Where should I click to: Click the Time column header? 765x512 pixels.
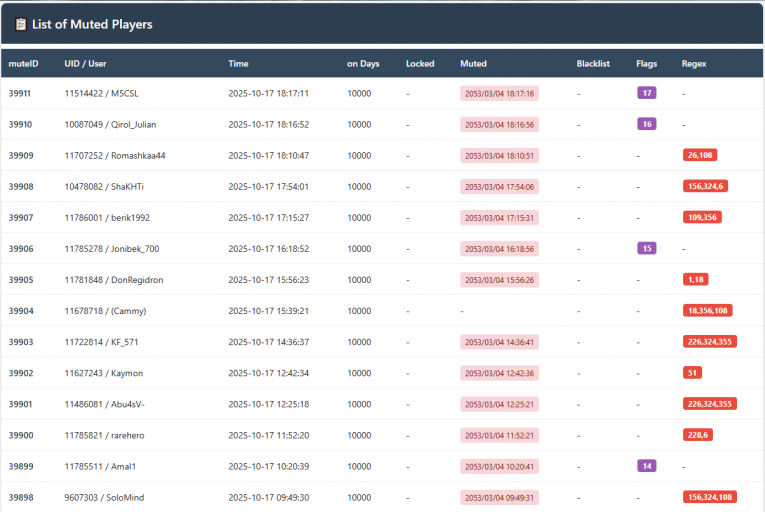click(x=238, y=64)
